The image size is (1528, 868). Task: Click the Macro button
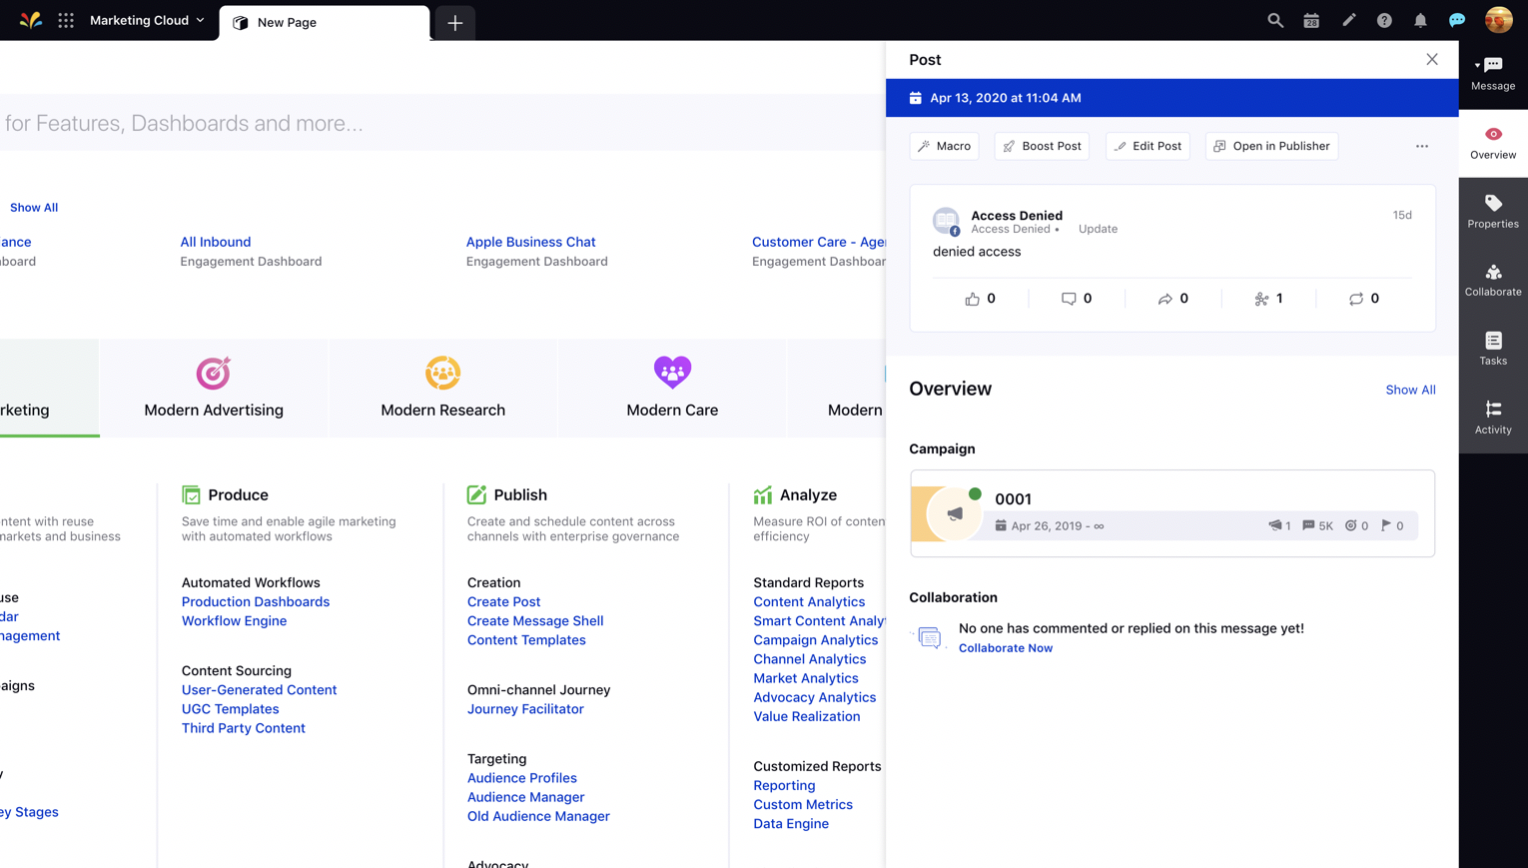[x=944, y=146]
